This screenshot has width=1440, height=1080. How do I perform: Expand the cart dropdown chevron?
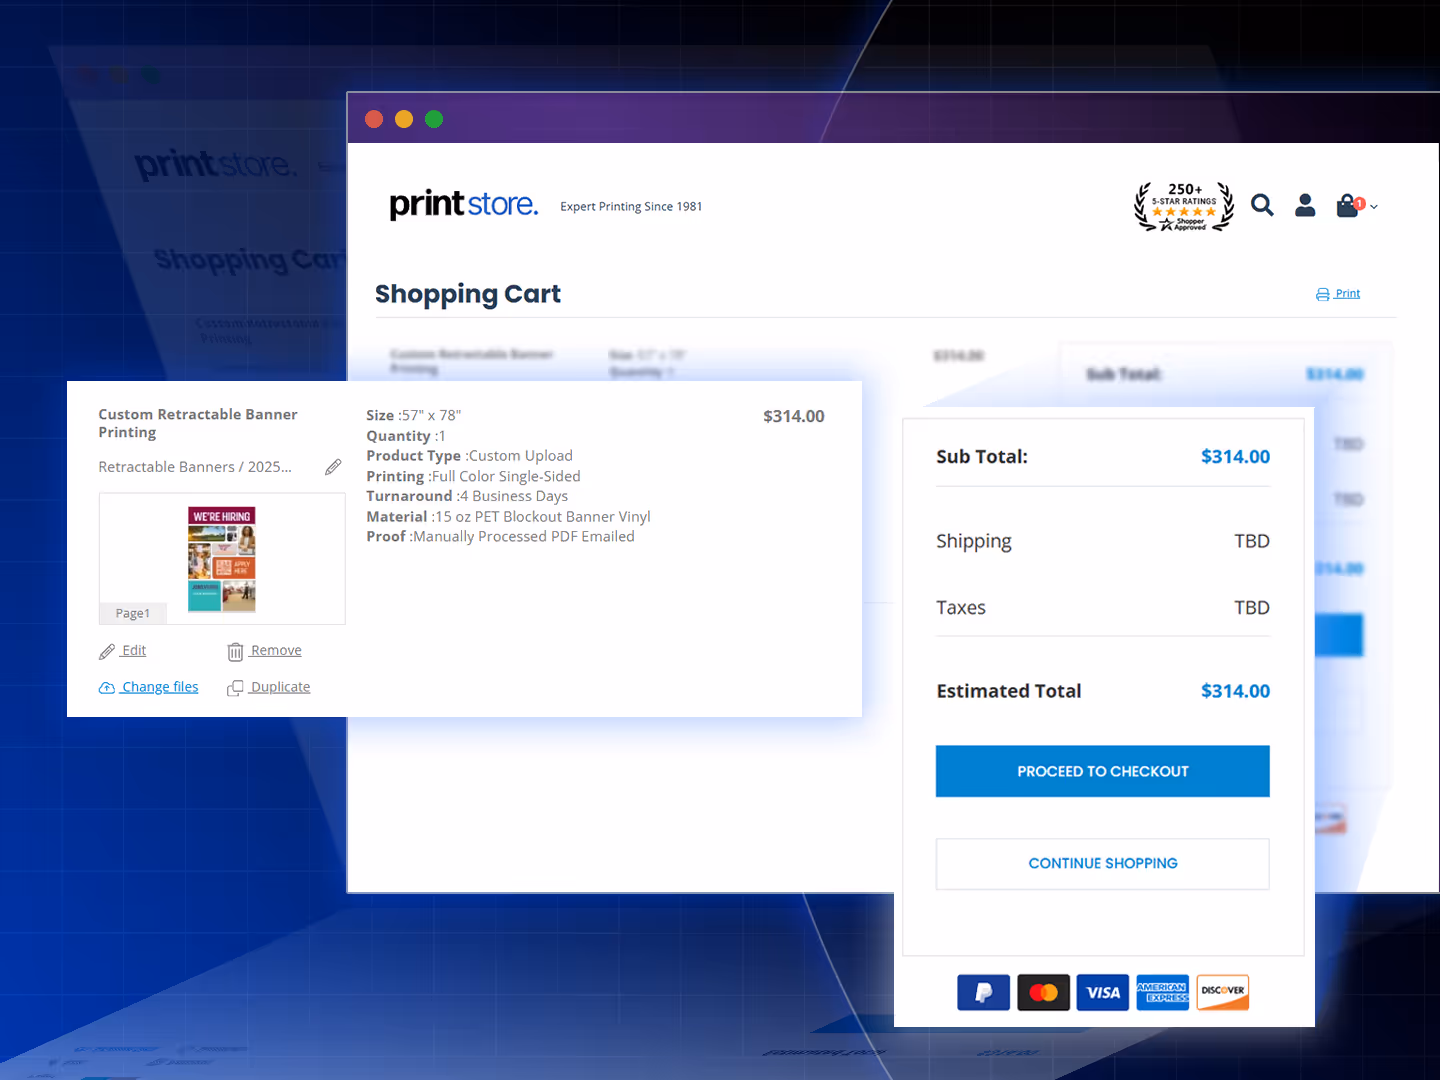coord(1374,207)
